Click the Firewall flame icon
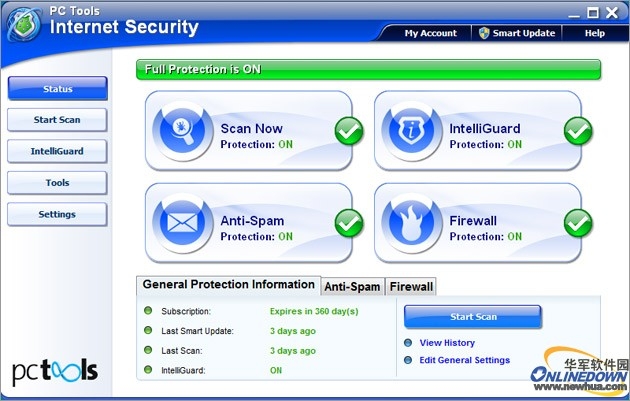Screen dimensions: 630x401 click(x=411, y=223)
